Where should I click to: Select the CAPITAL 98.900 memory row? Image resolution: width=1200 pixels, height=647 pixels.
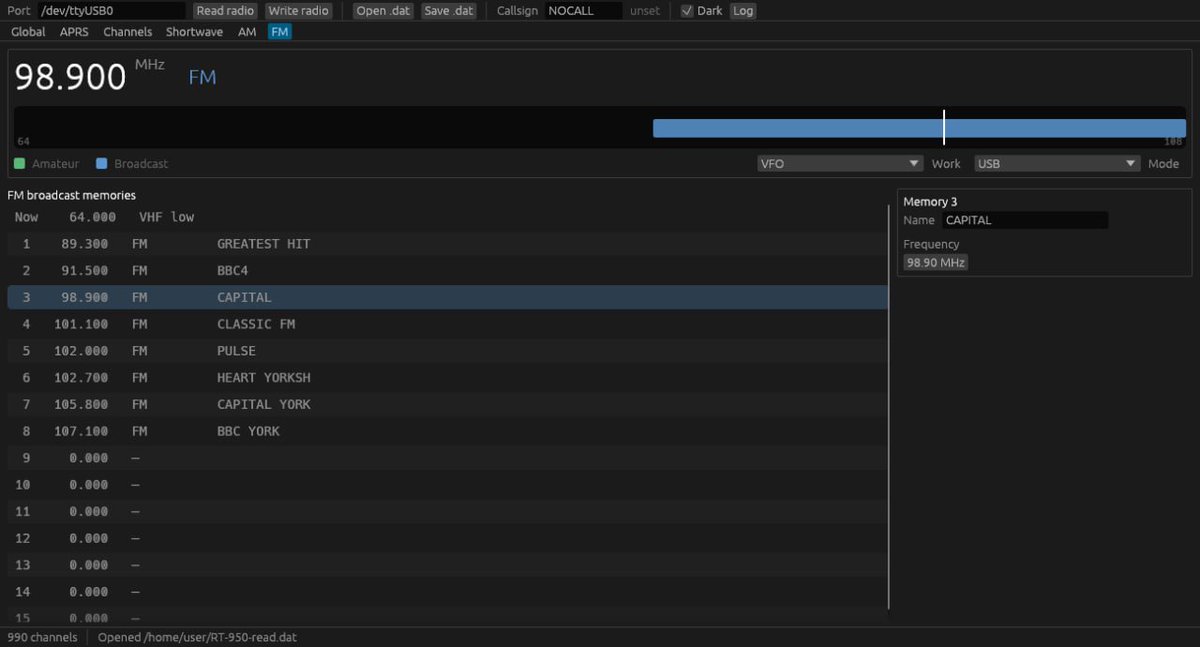click(x=447, y=297)
